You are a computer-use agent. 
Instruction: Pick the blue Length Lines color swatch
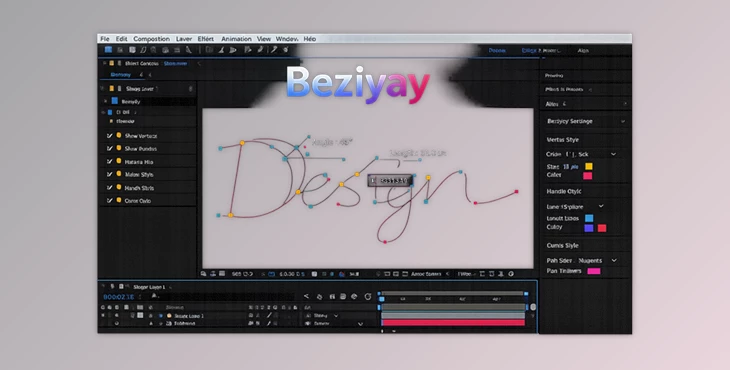pos(589,218)
